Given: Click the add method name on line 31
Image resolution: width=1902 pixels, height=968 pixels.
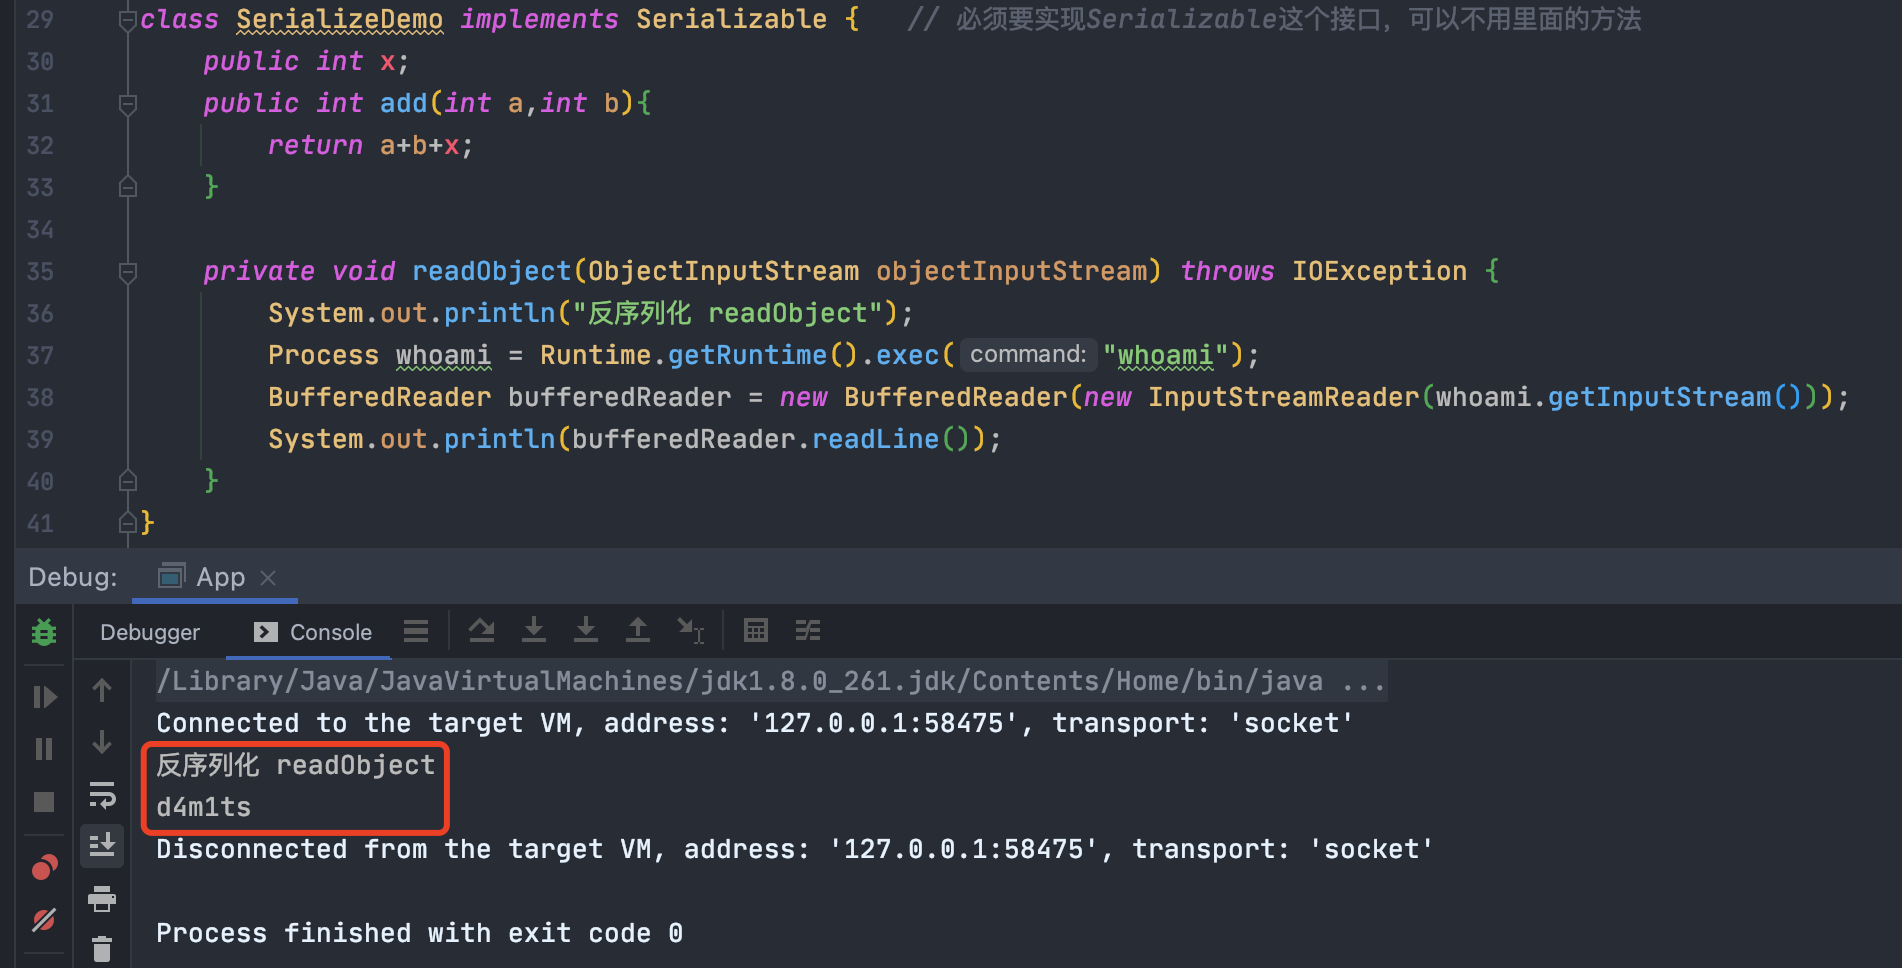Looking at the screenshot, I should 403,103.
